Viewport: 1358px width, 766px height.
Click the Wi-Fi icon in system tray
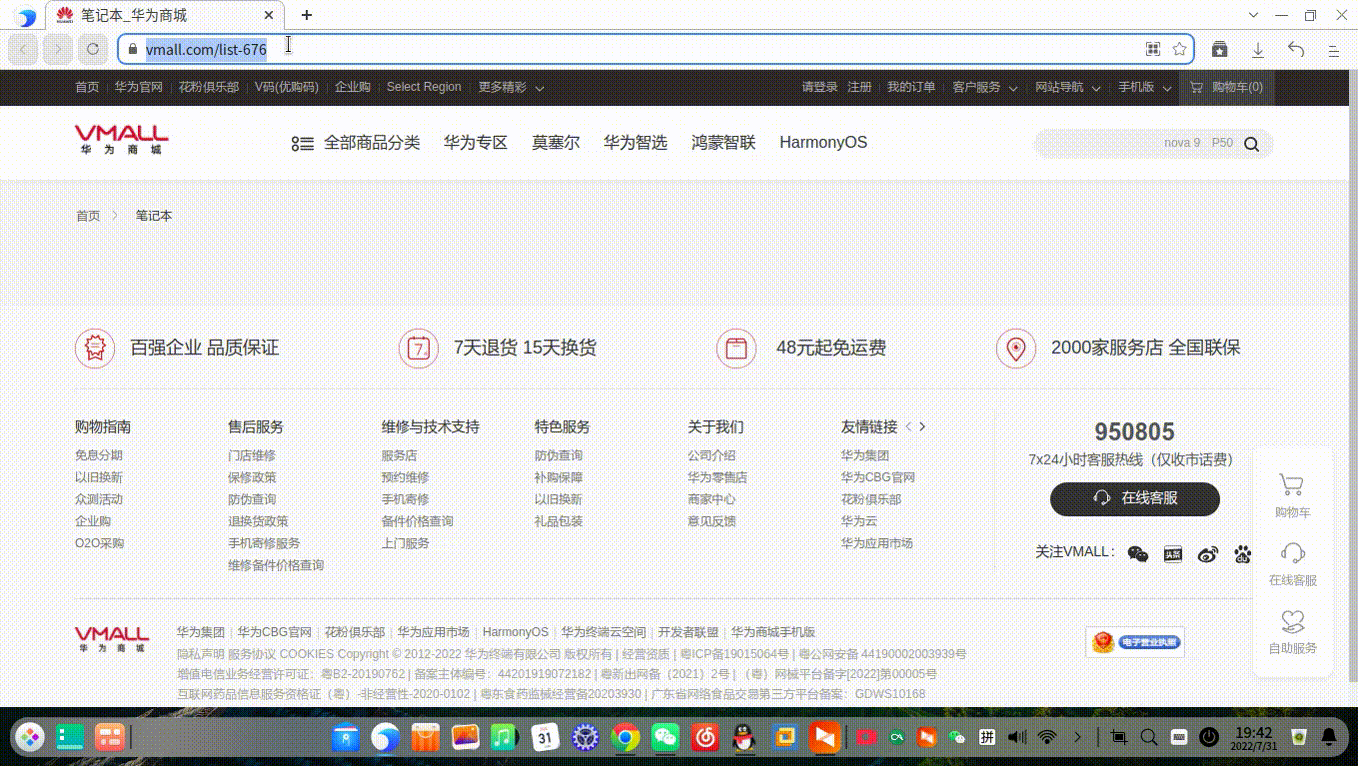[x=1047, y=738]
